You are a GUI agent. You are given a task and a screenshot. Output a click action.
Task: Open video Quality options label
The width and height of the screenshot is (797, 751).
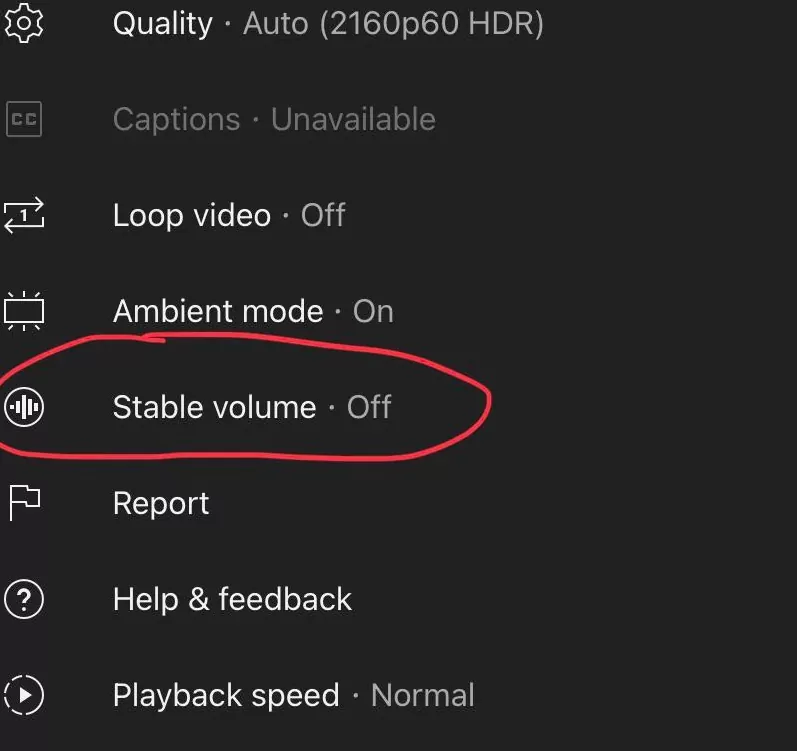pyautogui.click(x=162, y=23)
